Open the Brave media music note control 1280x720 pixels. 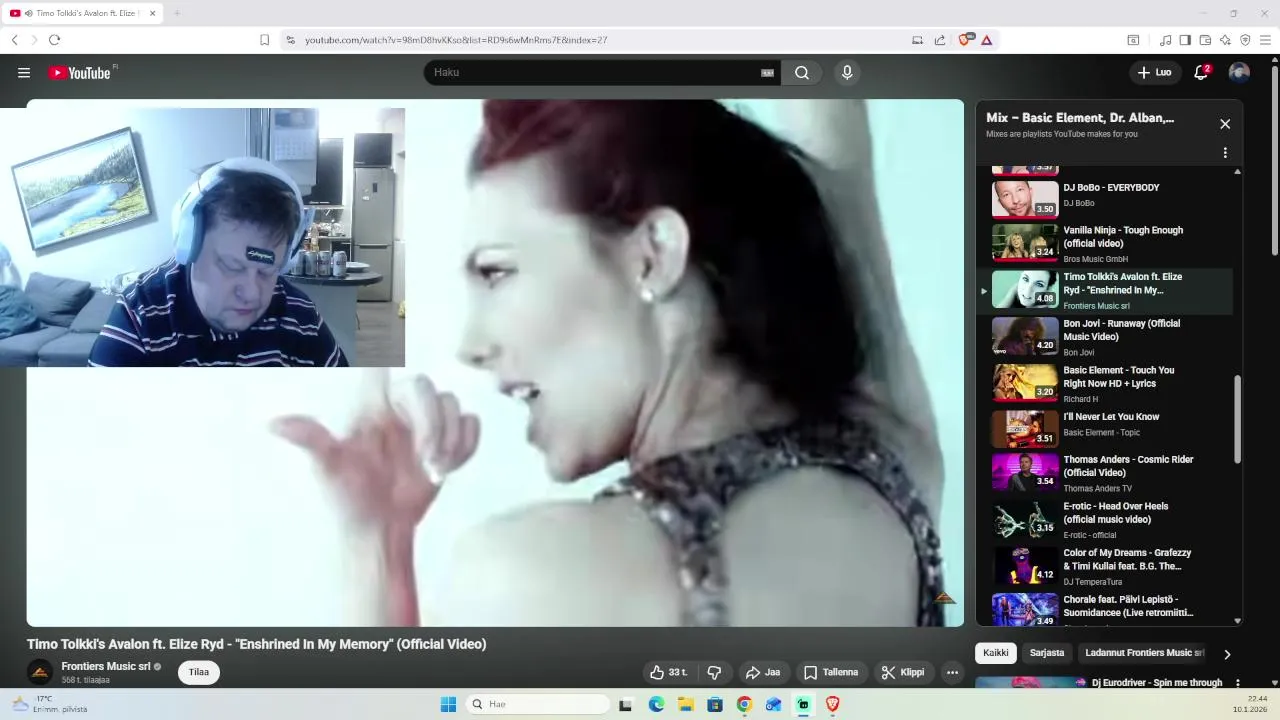[x=1165, y=40]
